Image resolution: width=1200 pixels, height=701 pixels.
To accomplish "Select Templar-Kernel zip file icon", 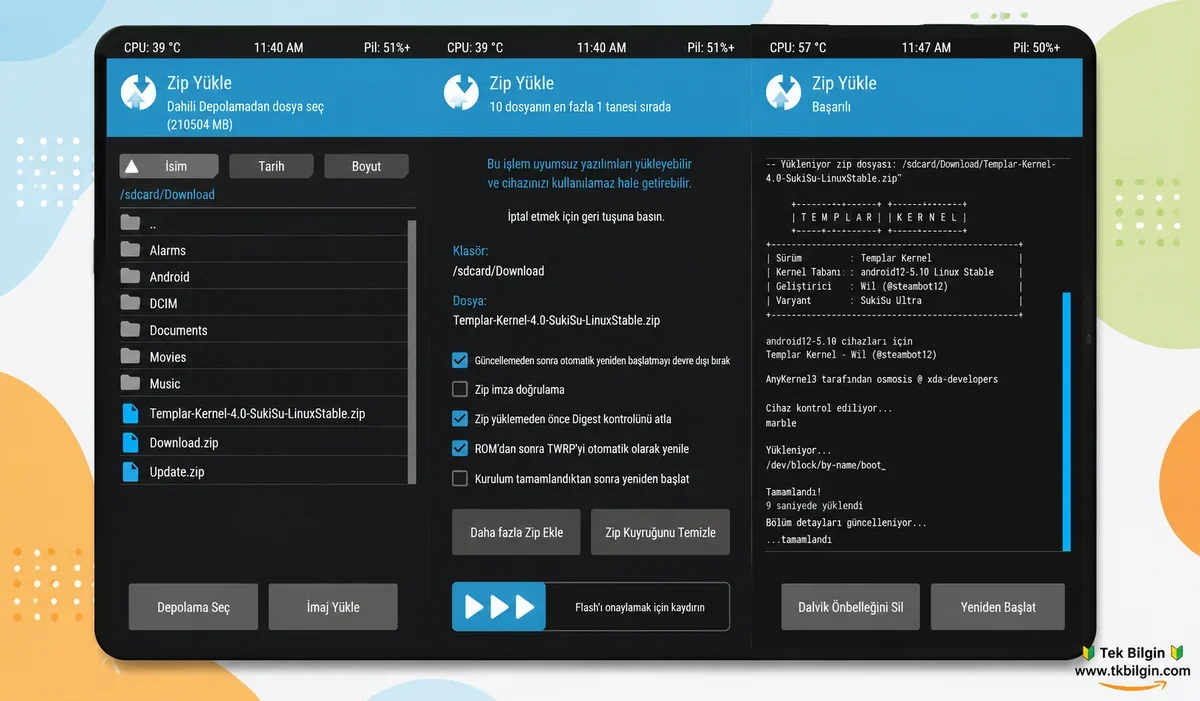I will point(130,413).
